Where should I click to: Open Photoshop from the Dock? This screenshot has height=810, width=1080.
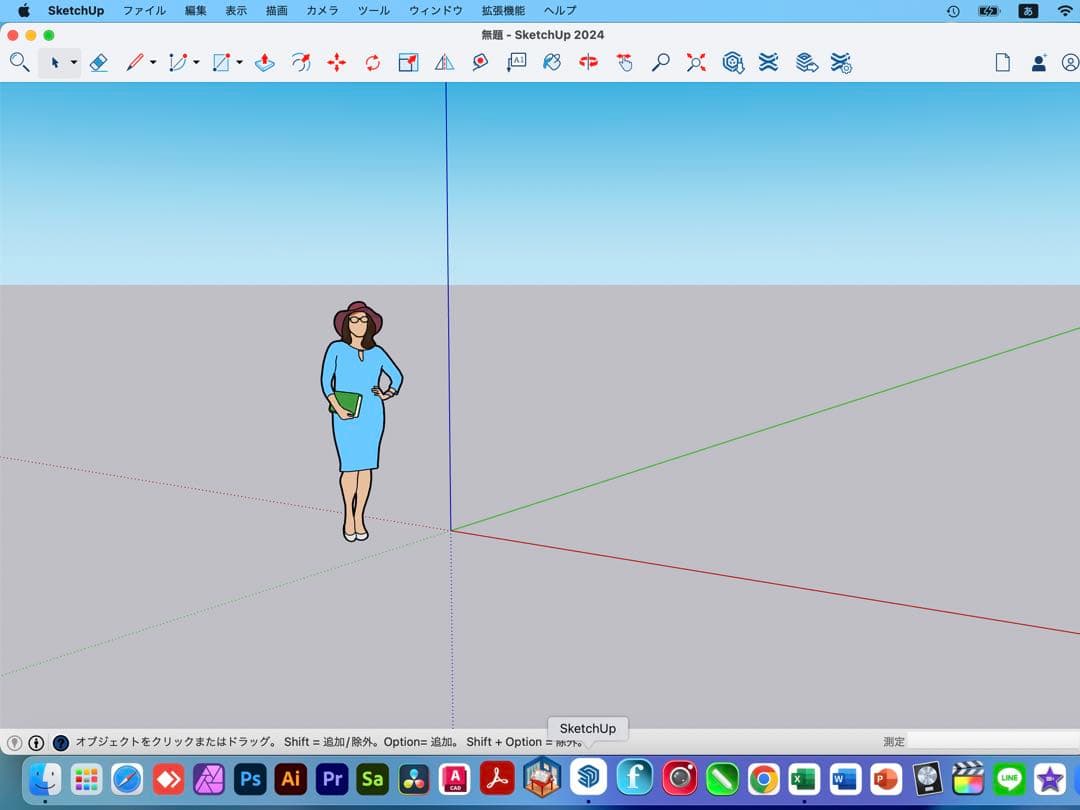(x=250, y=778)
